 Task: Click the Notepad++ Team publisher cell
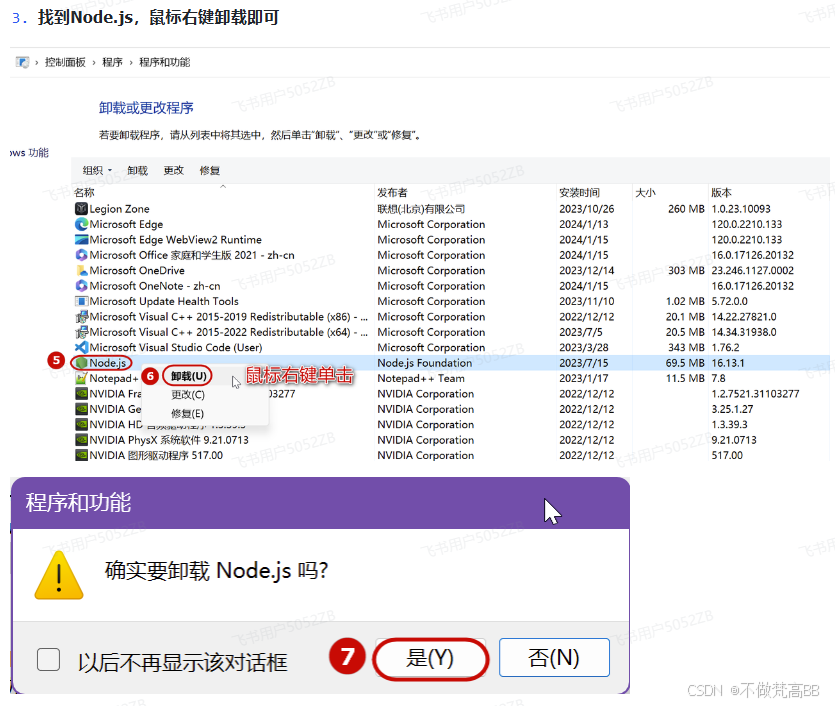click(421, 379)
